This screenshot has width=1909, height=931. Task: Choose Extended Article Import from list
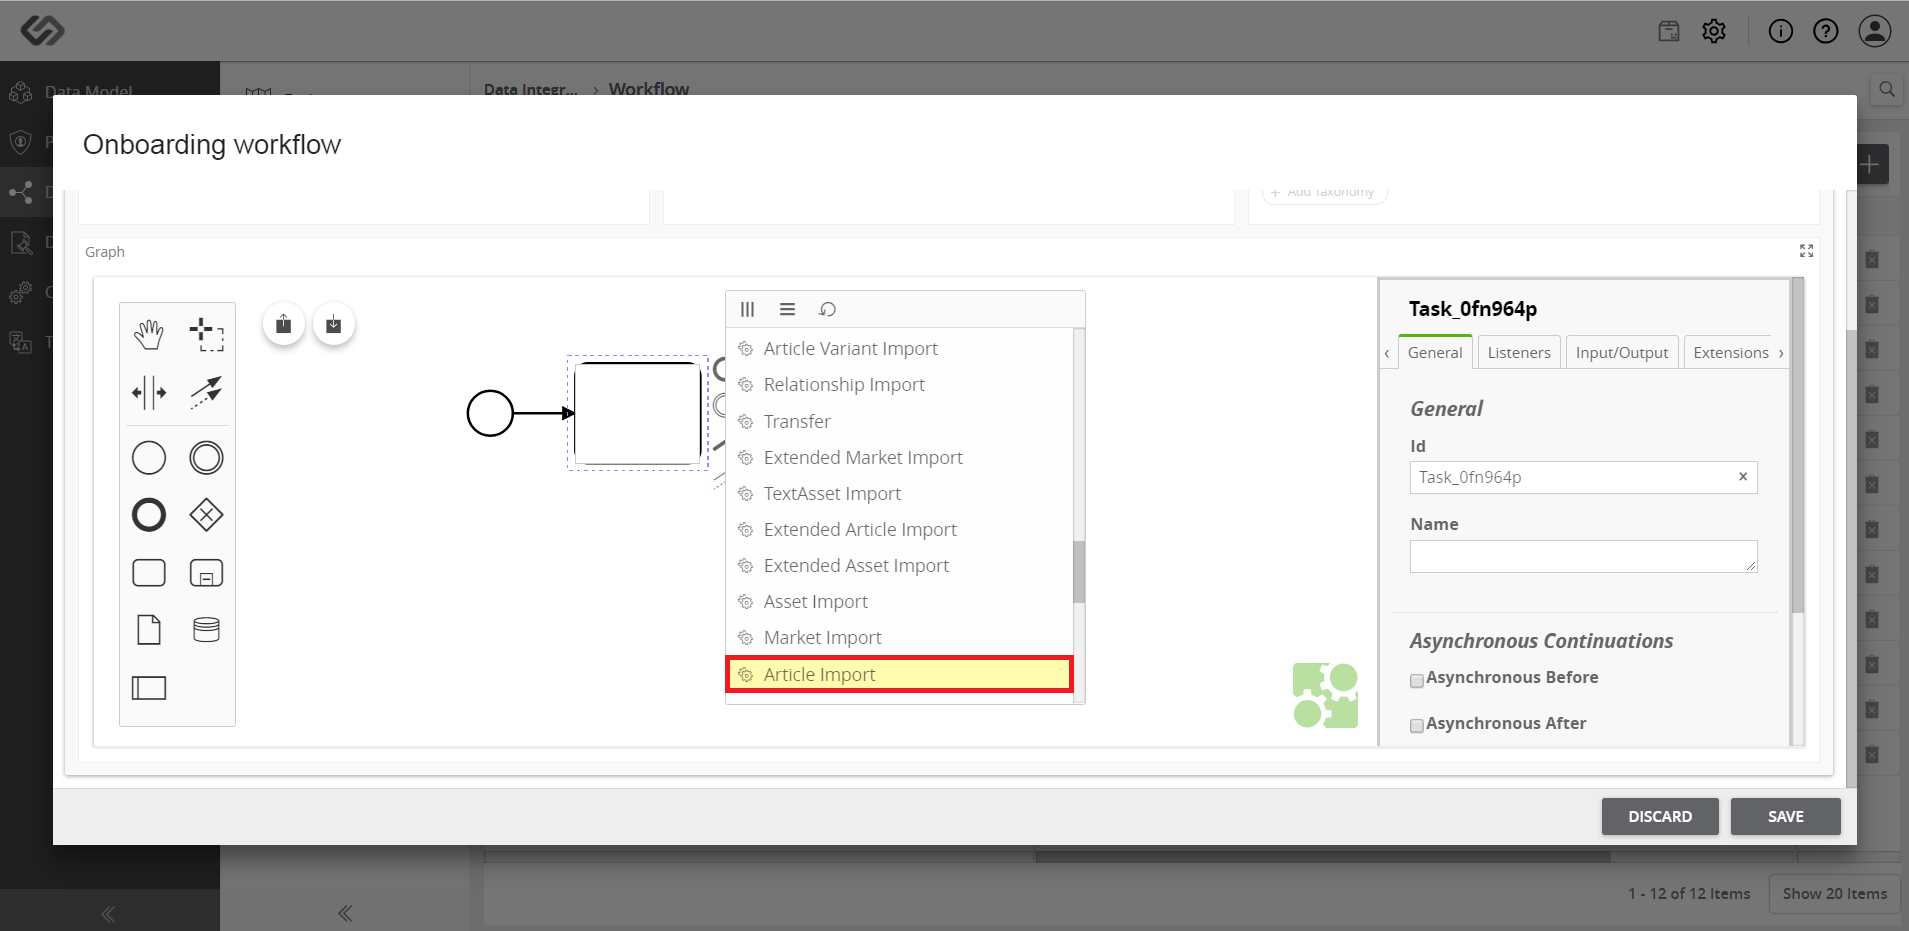[x=900, y=529]
